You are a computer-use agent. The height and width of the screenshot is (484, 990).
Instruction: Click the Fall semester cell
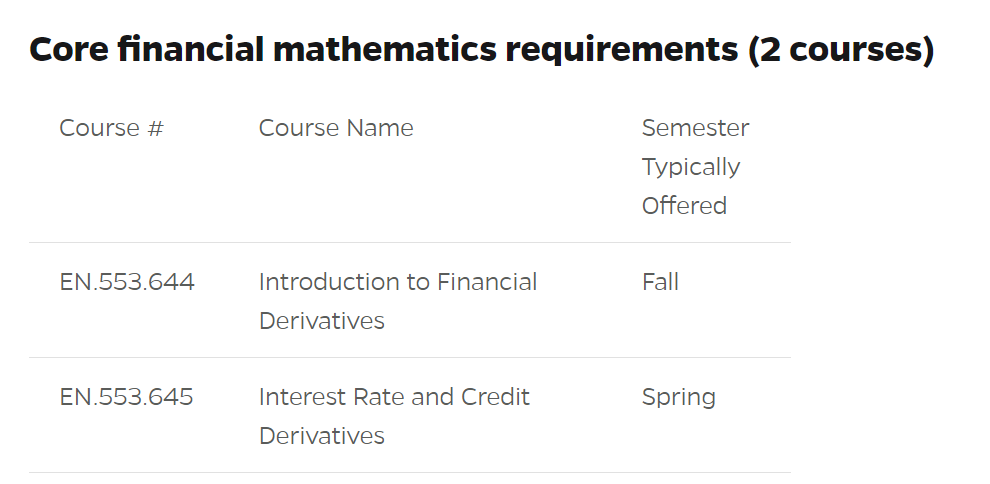[660, 282]
